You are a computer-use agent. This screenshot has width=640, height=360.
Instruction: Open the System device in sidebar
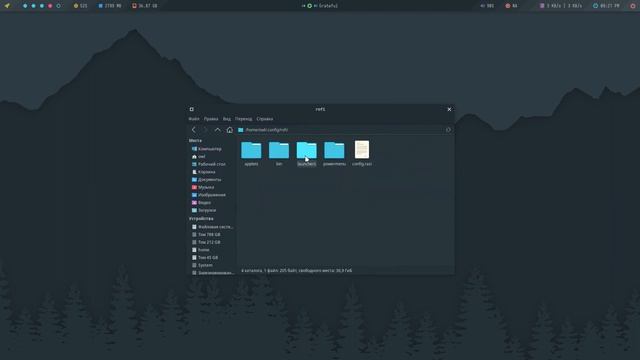tap(202, 265)
